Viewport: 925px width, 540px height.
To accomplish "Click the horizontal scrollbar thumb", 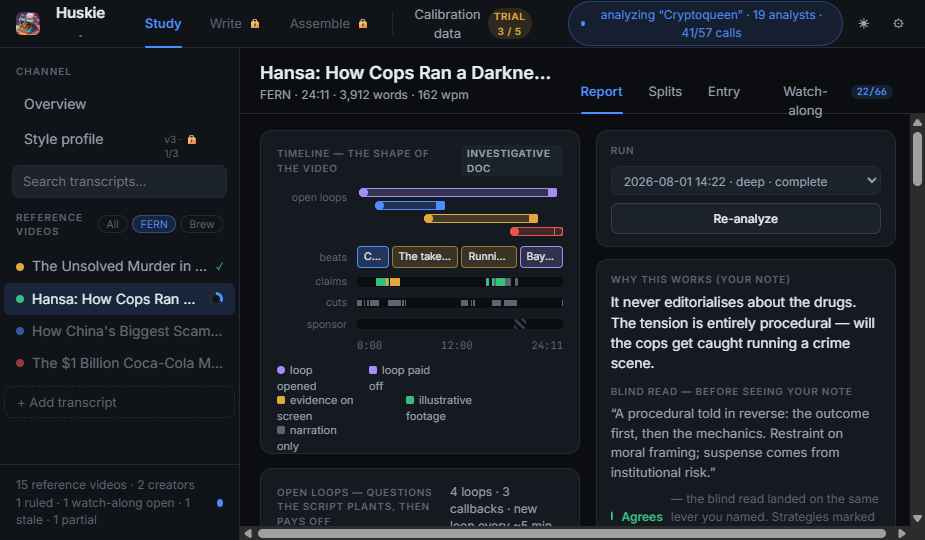I will click(572, 534).
